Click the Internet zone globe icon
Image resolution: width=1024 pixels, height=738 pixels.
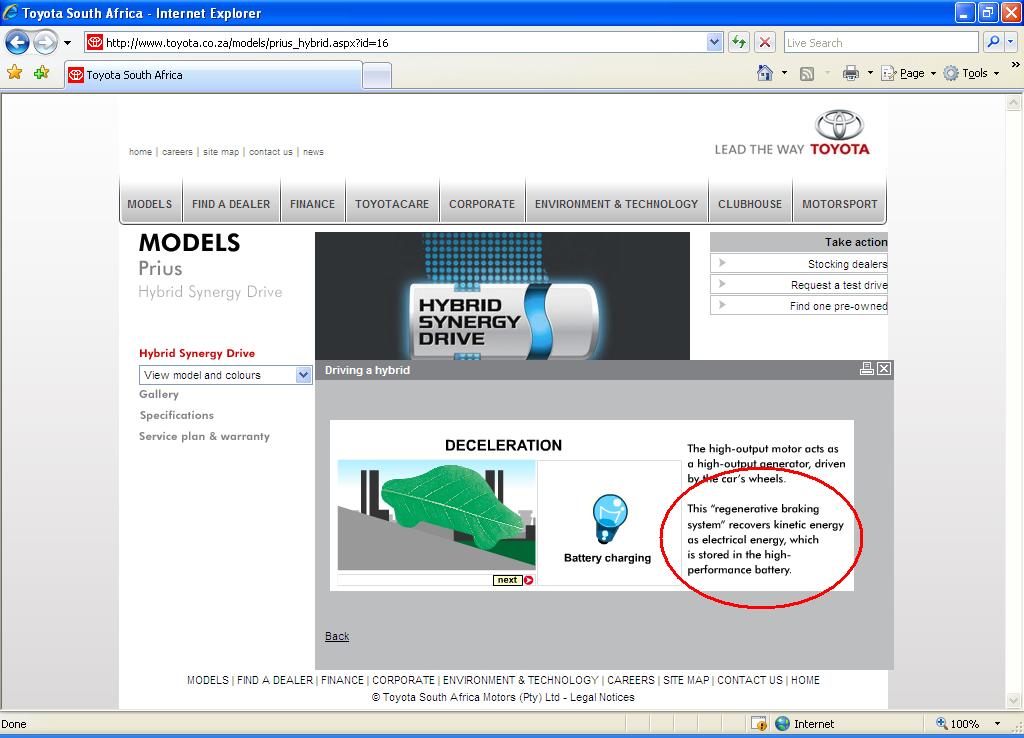pos(782,724)
